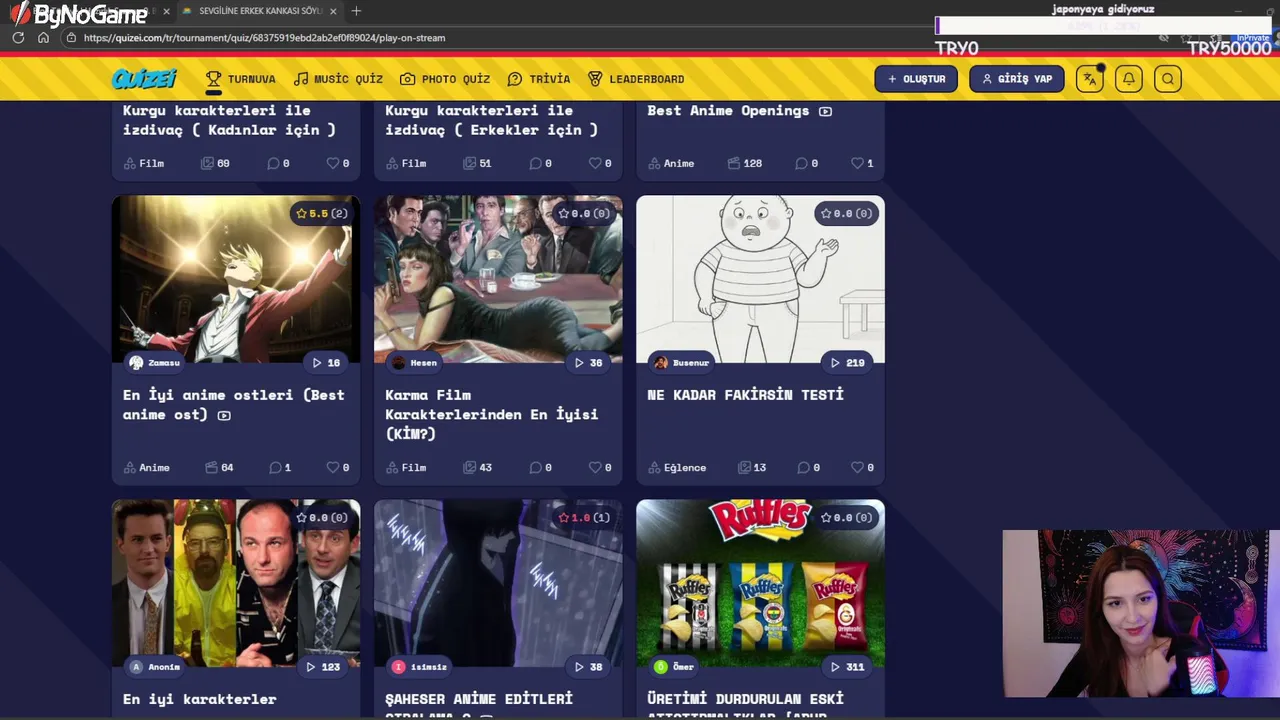Open comments on Karma Film card
Viewport: 1280px width, 720px height.
pyautogui.click(x=541, y=467)
